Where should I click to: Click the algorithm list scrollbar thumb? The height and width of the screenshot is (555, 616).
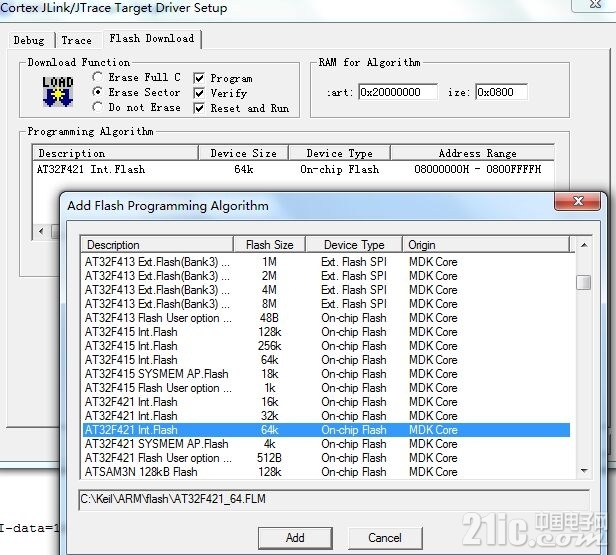[583, 282]
